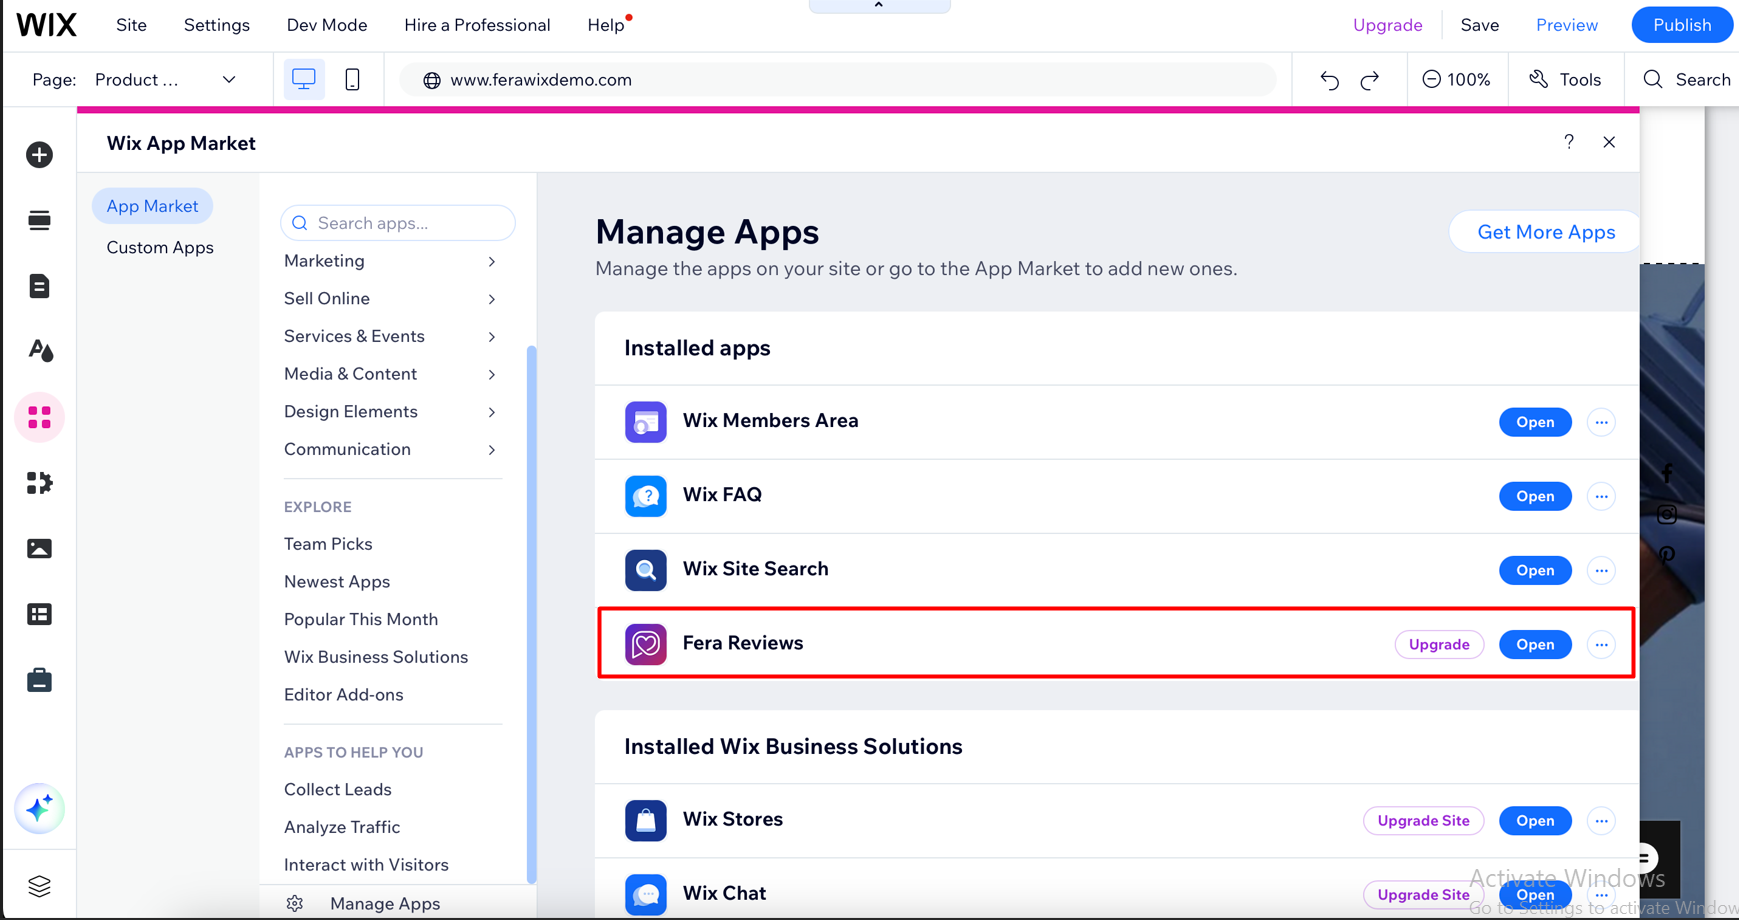The height and width of the screenshot is (920, 1739).
Task: Click inside the Search apps field
Action: (398, 223)
